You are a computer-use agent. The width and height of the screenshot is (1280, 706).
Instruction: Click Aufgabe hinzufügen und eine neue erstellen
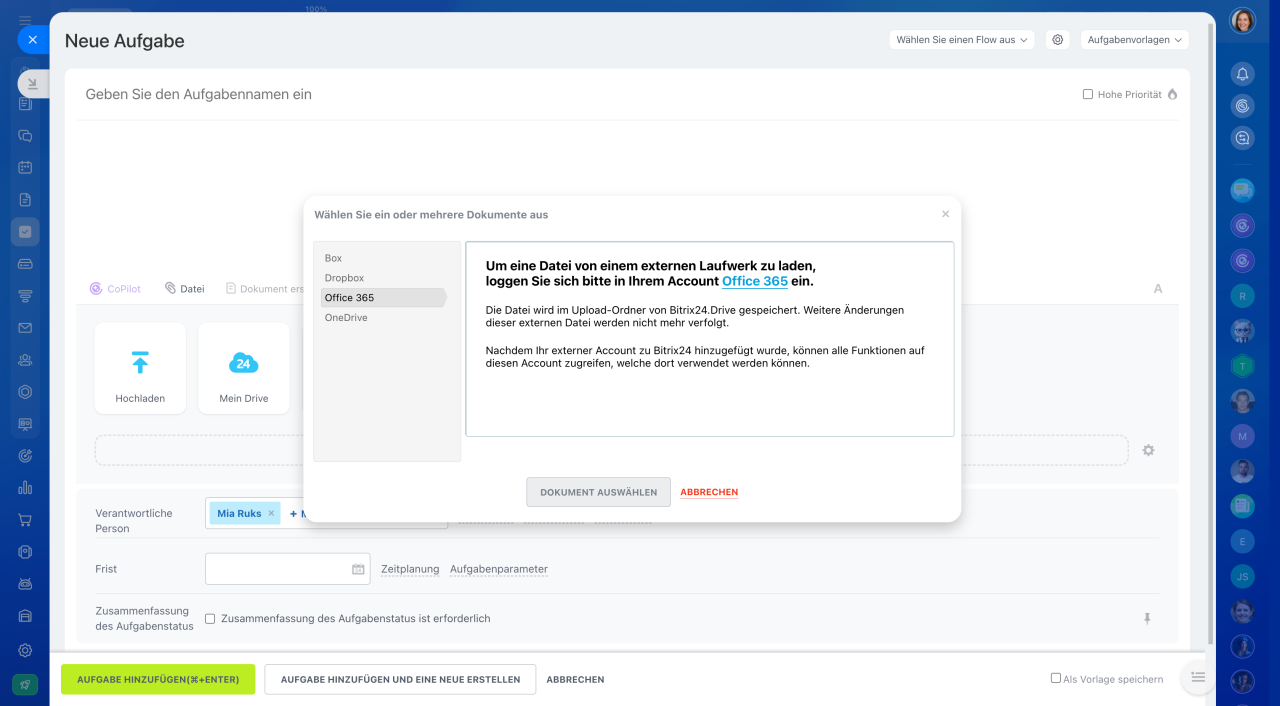(x=400, y=680)
